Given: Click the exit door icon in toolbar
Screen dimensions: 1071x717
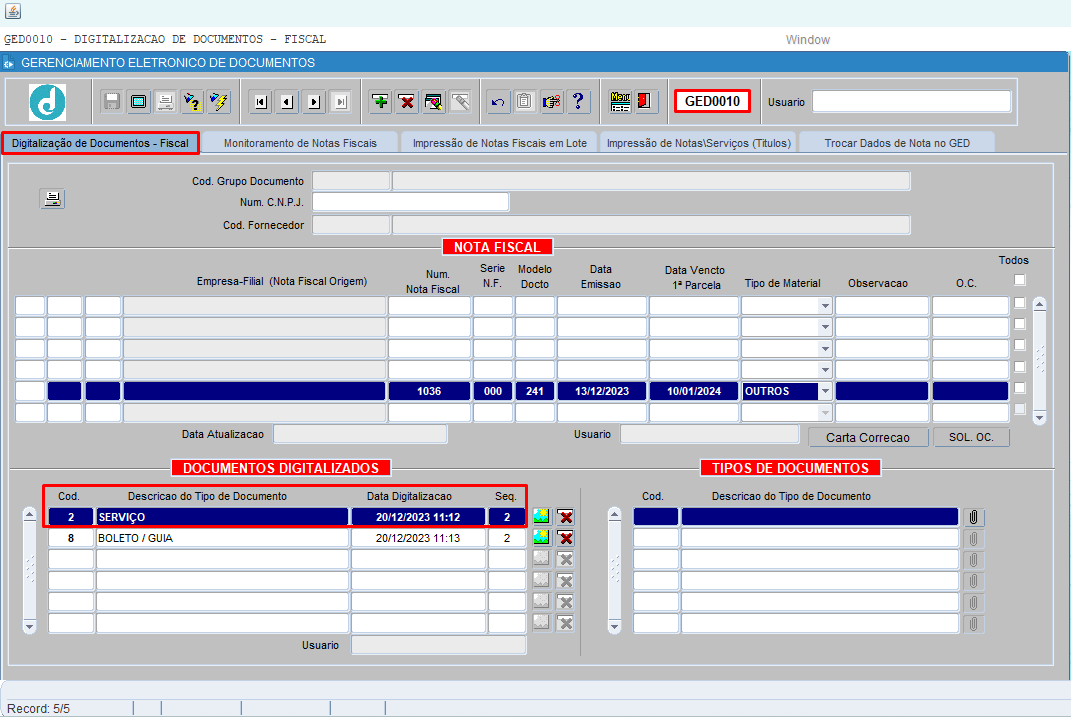Looking at the screenshot, I should click(x=645, y=101).
